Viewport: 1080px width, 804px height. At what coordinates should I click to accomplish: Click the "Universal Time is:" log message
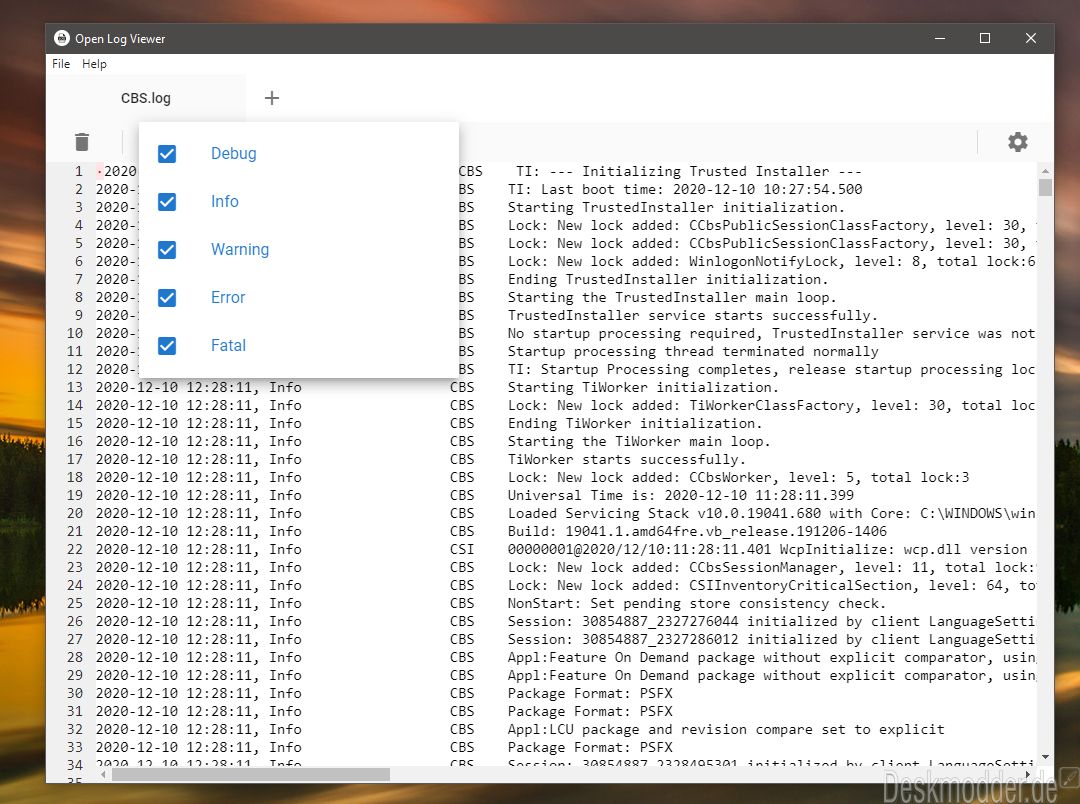coord(681,495)
